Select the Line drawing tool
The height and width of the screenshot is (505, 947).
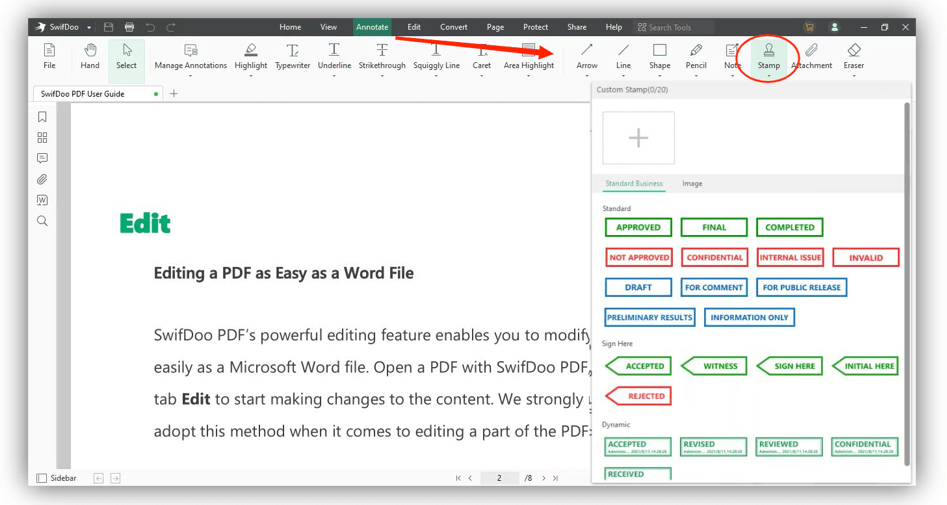(x=623, y=56)
